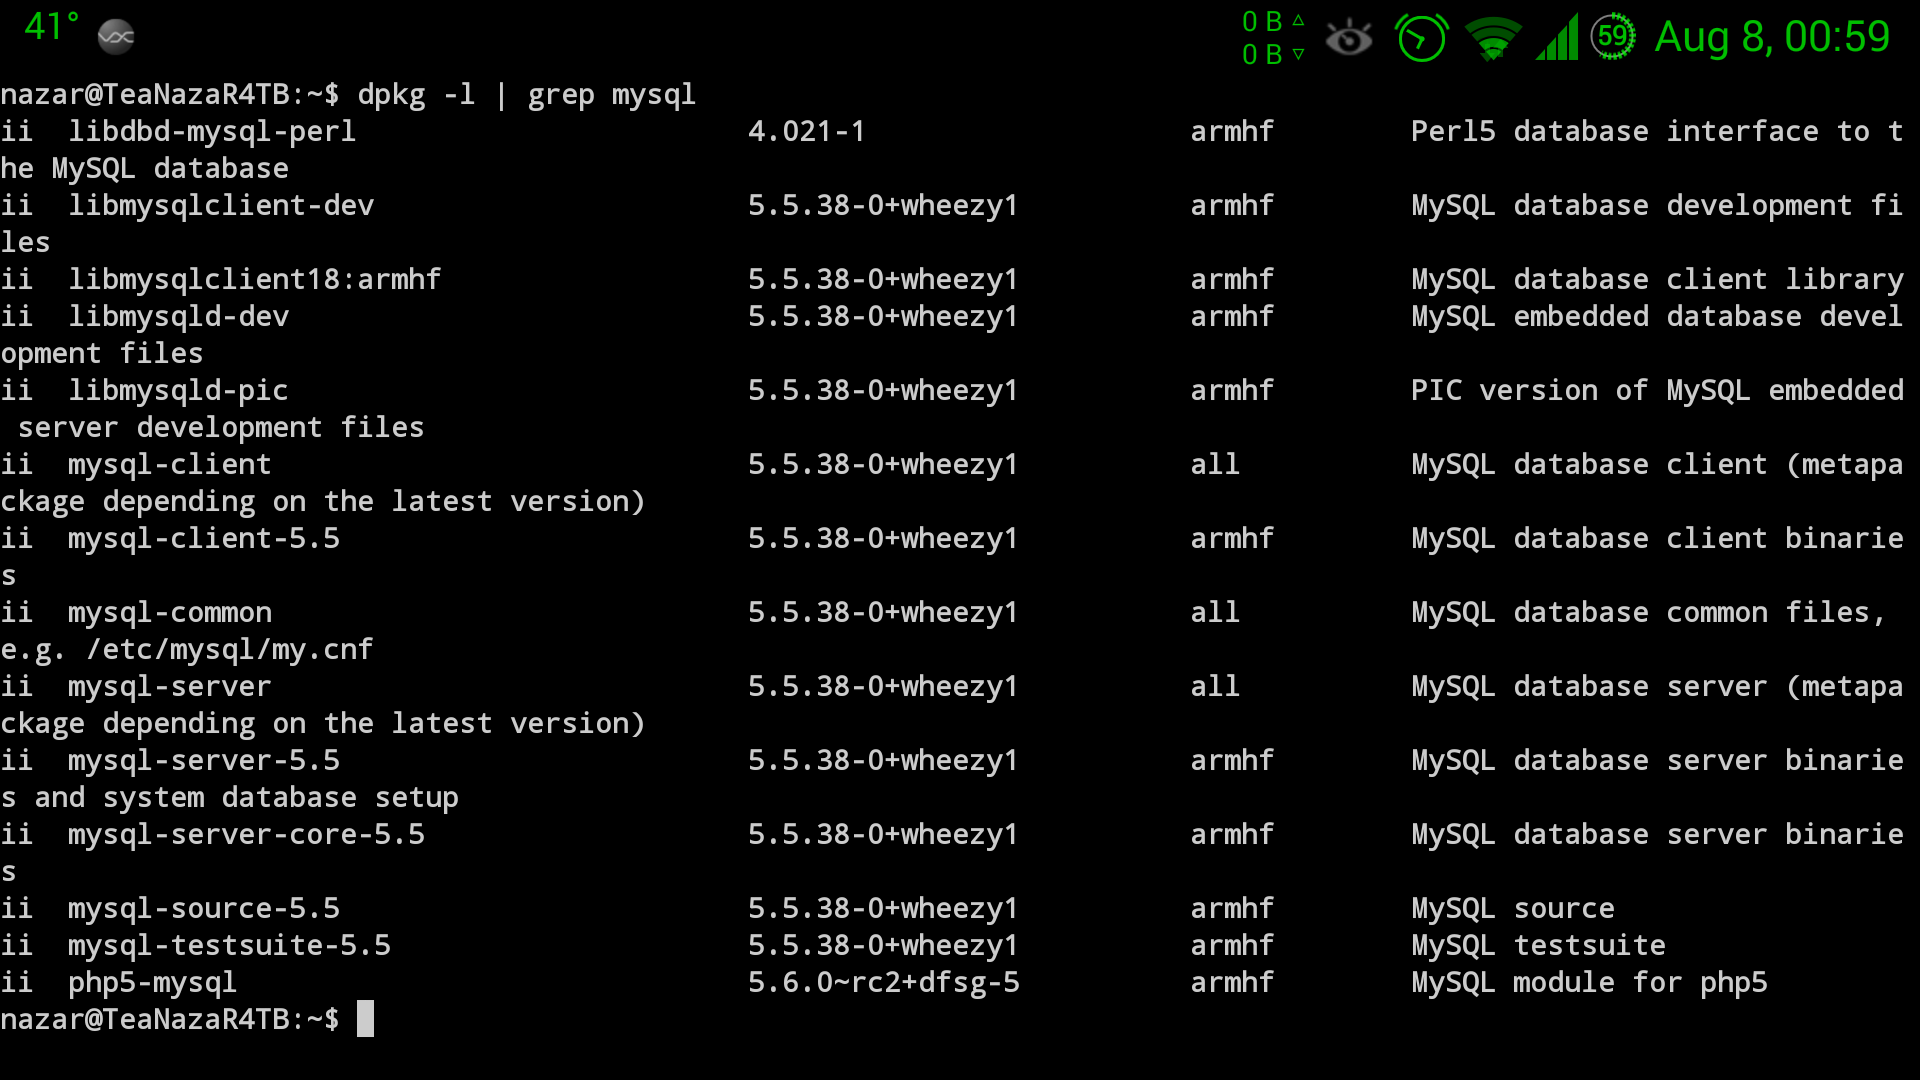Image resolution: width=1920 pixels, height=1080 pixels.
Task: Tap the Aug 8, 00:59 date clock
Action: (1771, 38)
